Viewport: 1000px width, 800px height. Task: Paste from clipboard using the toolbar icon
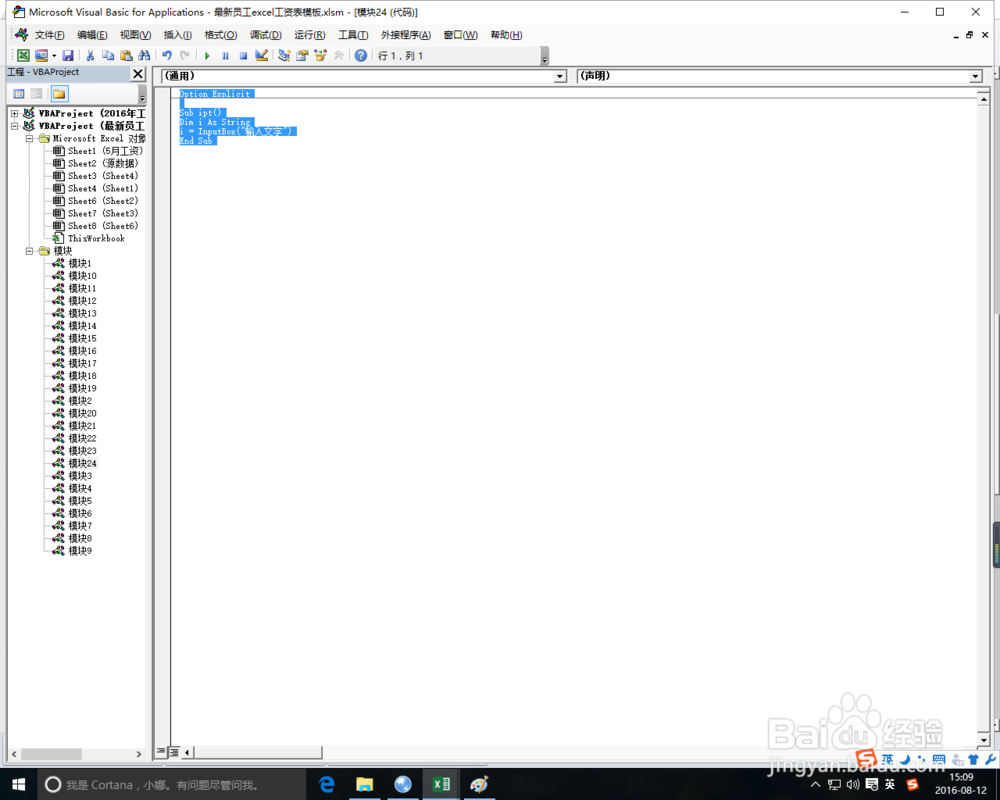(x=126, y=56)
